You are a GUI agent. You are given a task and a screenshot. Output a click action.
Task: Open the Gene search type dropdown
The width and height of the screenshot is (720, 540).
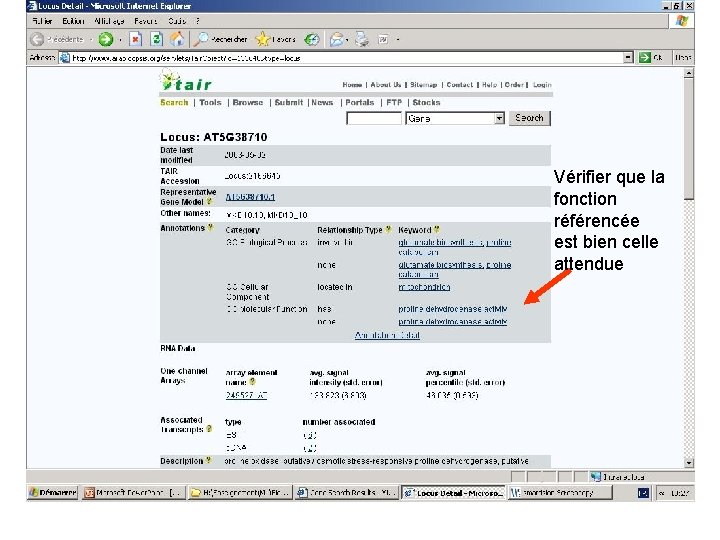tap(499, 118)
